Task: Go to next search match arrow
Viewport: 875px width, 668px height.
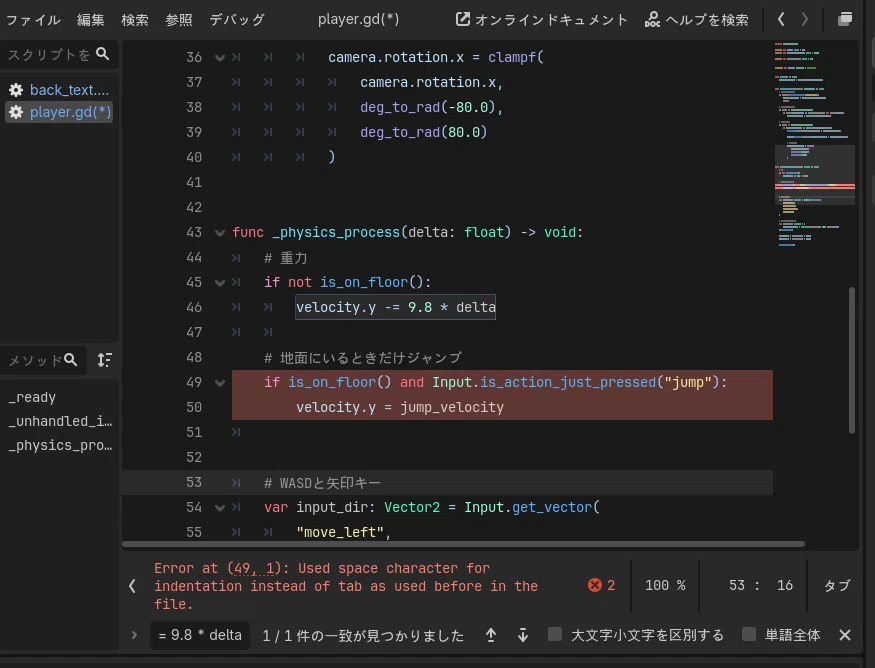Action: pyautogui.click(x=522, y=635)
